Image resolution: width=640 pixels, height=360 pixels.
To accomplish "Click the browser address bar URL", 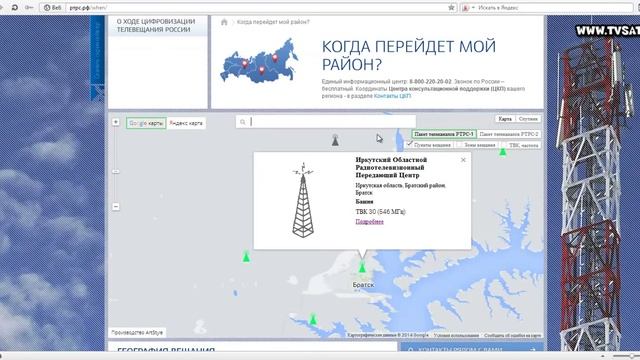I will point(88,8).
